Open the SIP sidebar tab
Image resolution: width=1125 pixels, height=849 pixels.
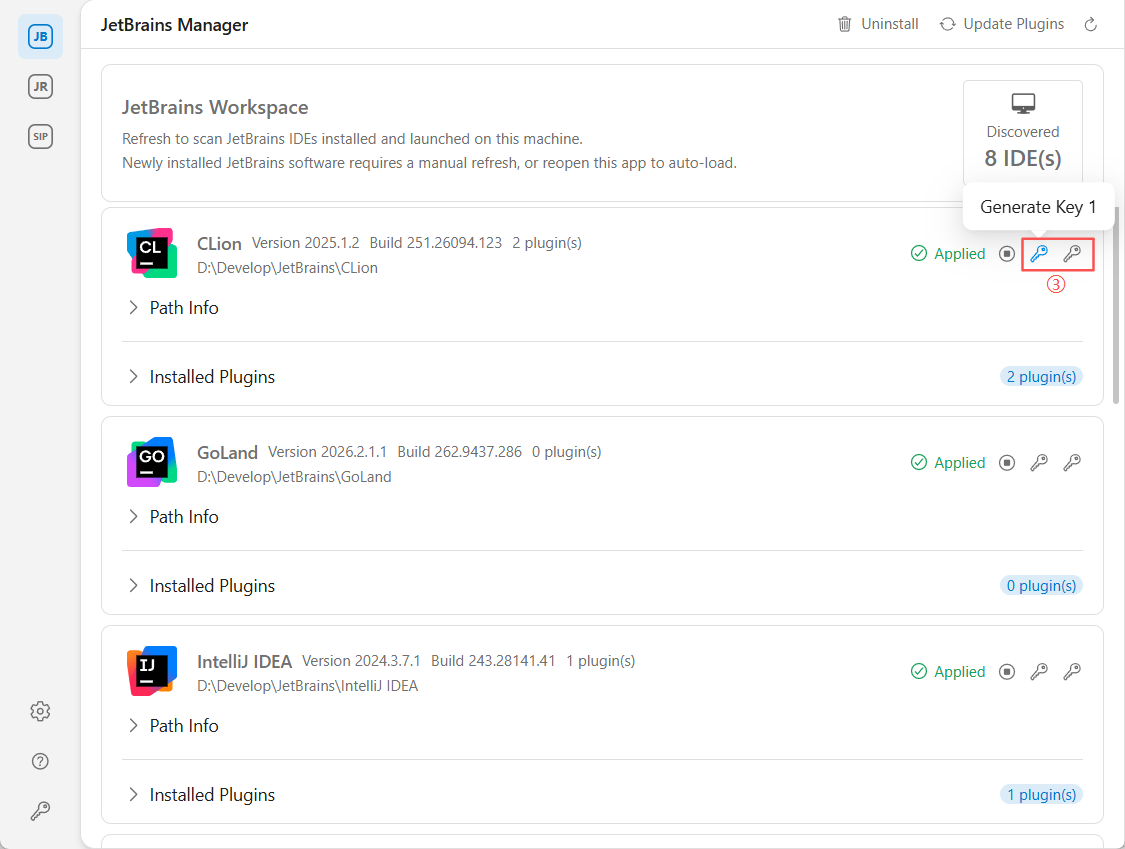point(40,136)
